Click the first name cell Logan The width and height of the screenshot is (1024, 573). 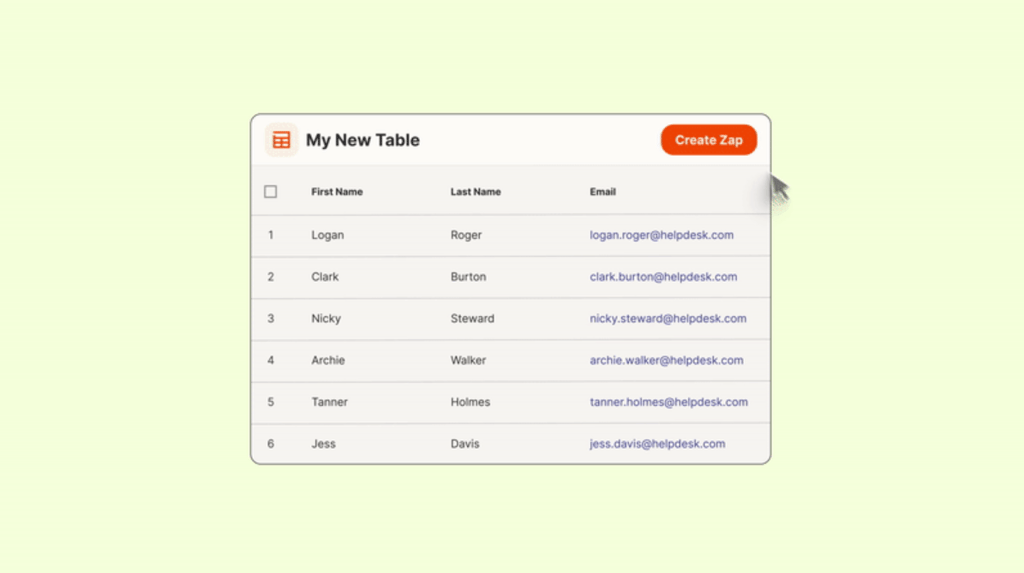(327, 235)
